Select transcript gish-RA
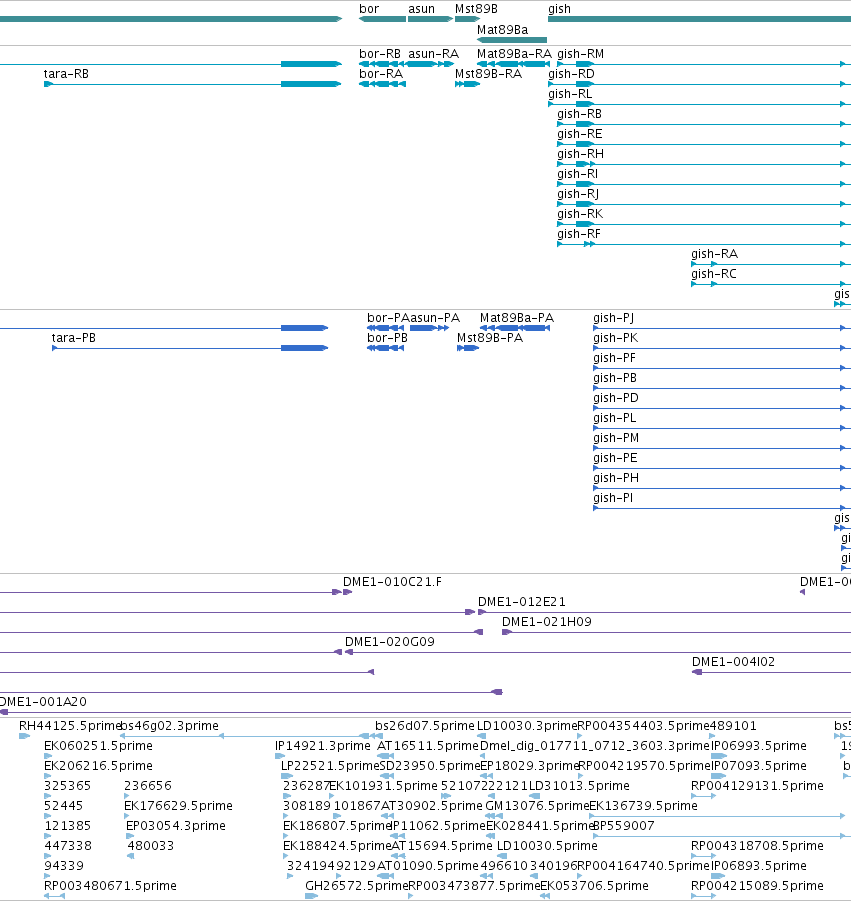Screen dimensions: 851x901 (714, 255)
